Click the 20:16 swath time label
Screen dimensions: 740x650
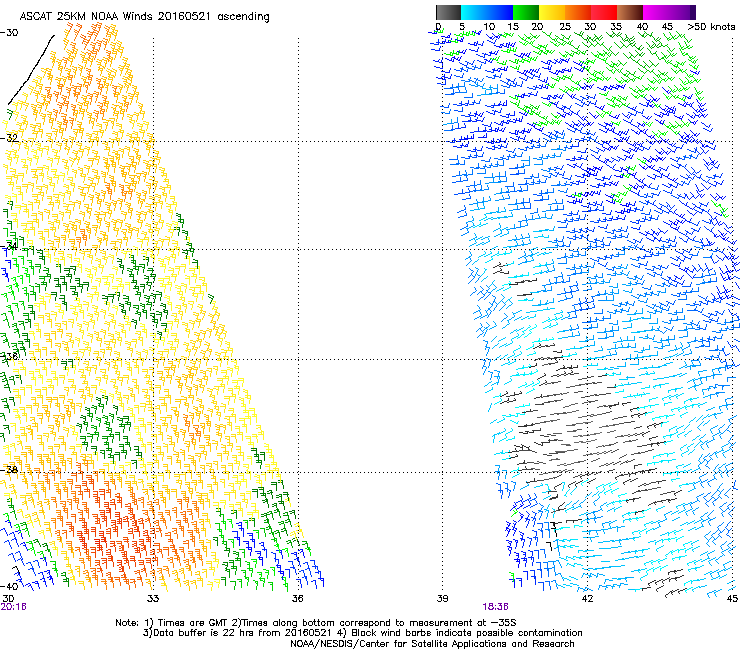click(13, 607)
